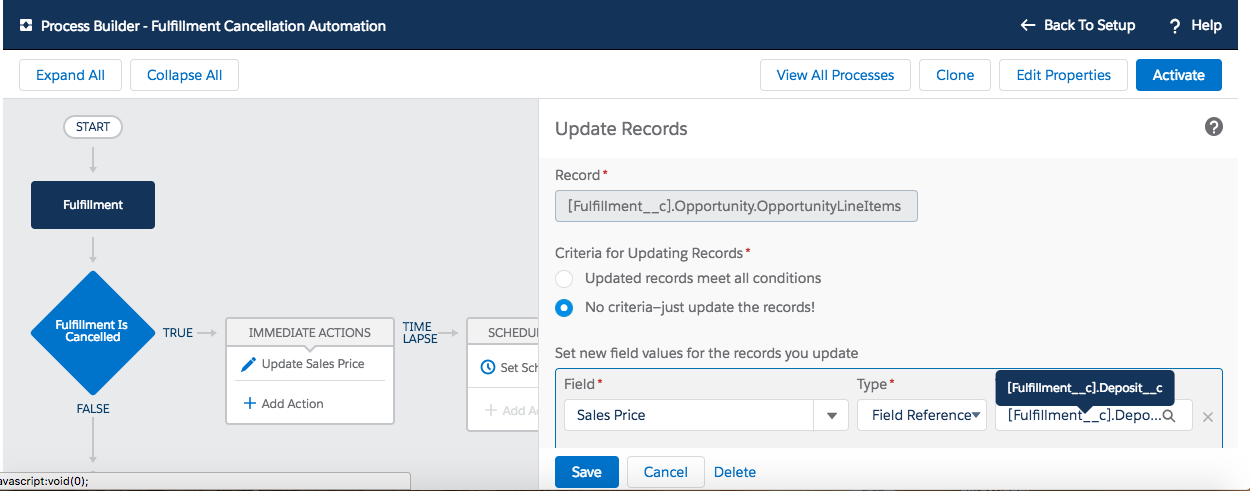The height and width of the screenshot is (491, 1250).
Task: Remove the field row with the X icon
Action: tap(1207, 416)
